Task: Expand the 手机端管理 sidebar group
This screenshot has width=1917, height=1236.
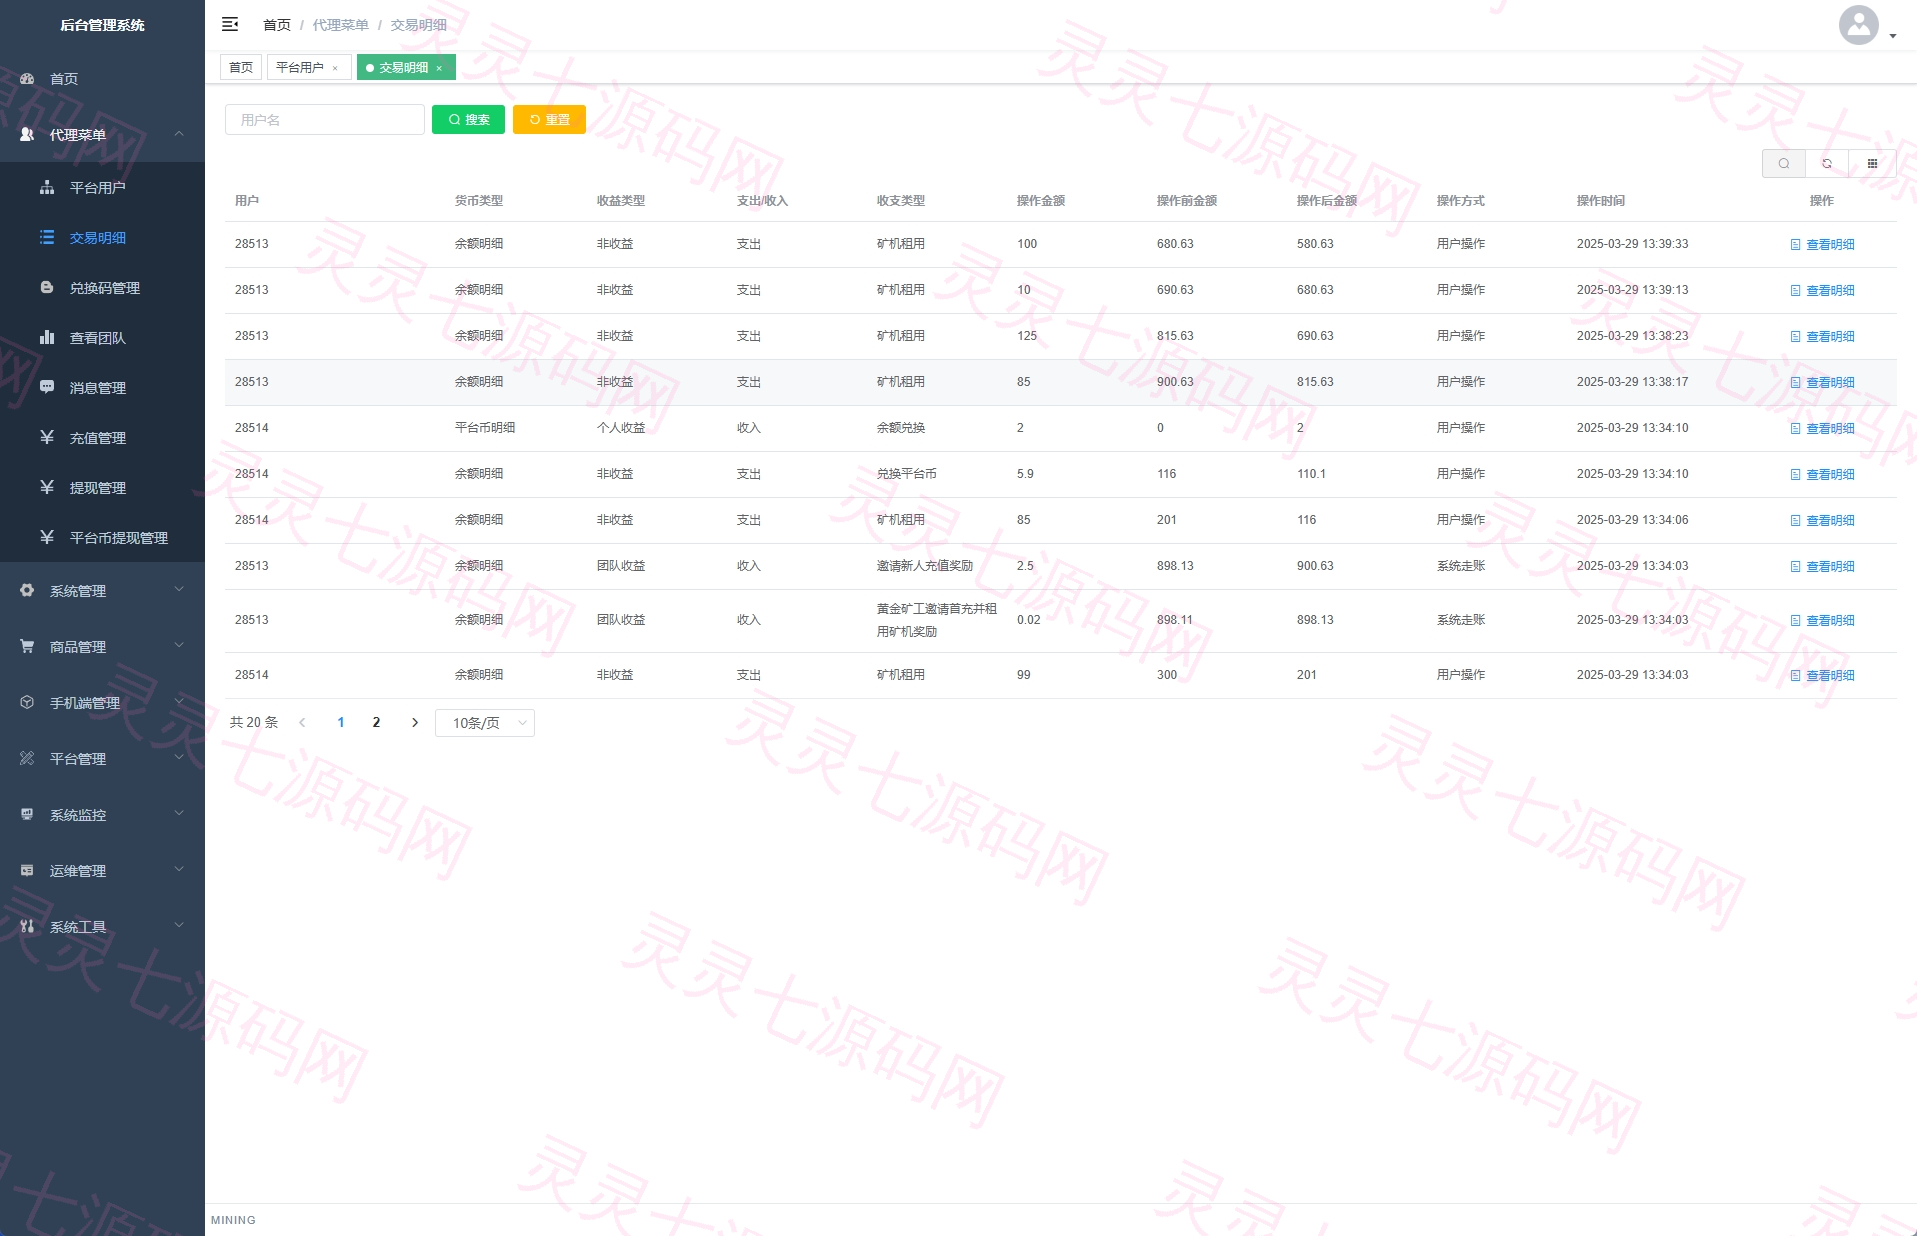Action: pyautogui.click(x=102, y=703)
